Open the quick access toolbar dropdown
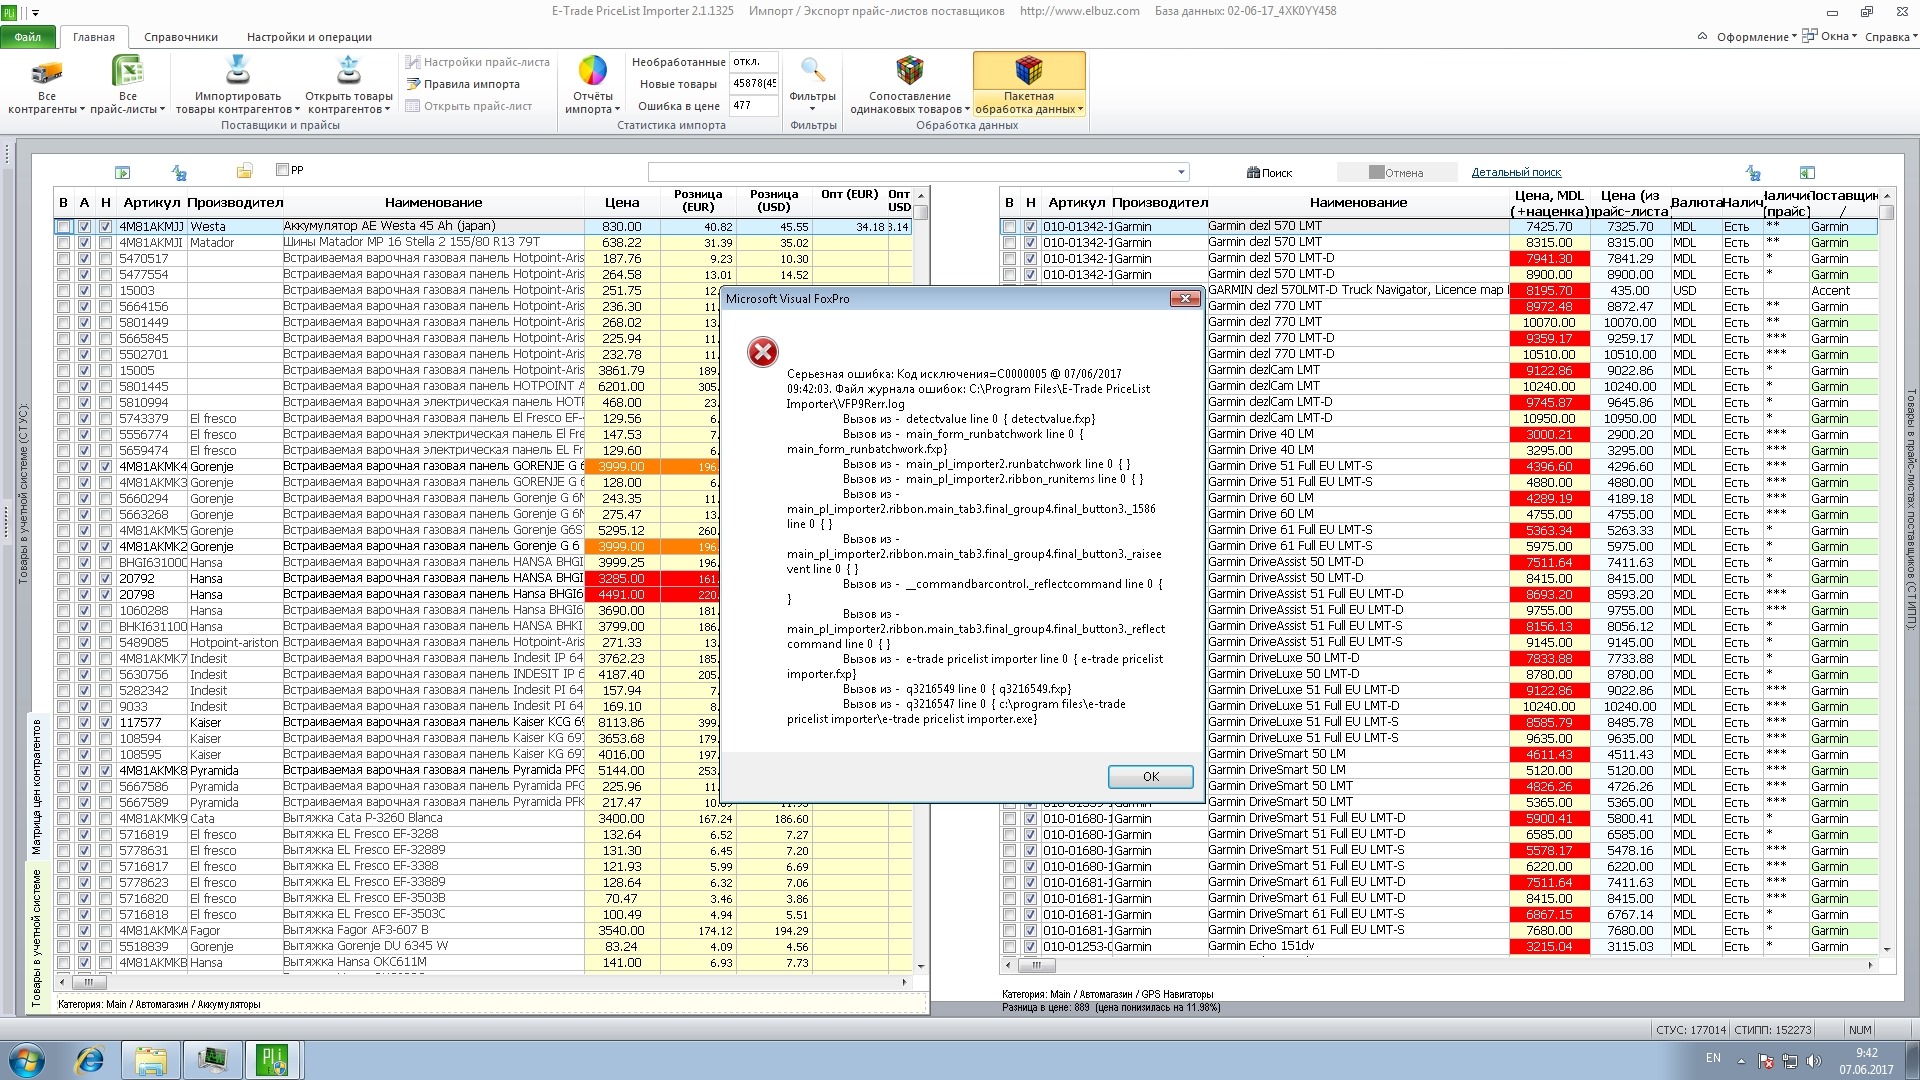Image resolution: width=1920 pixels, height=1080 pixels. [36, 13]
